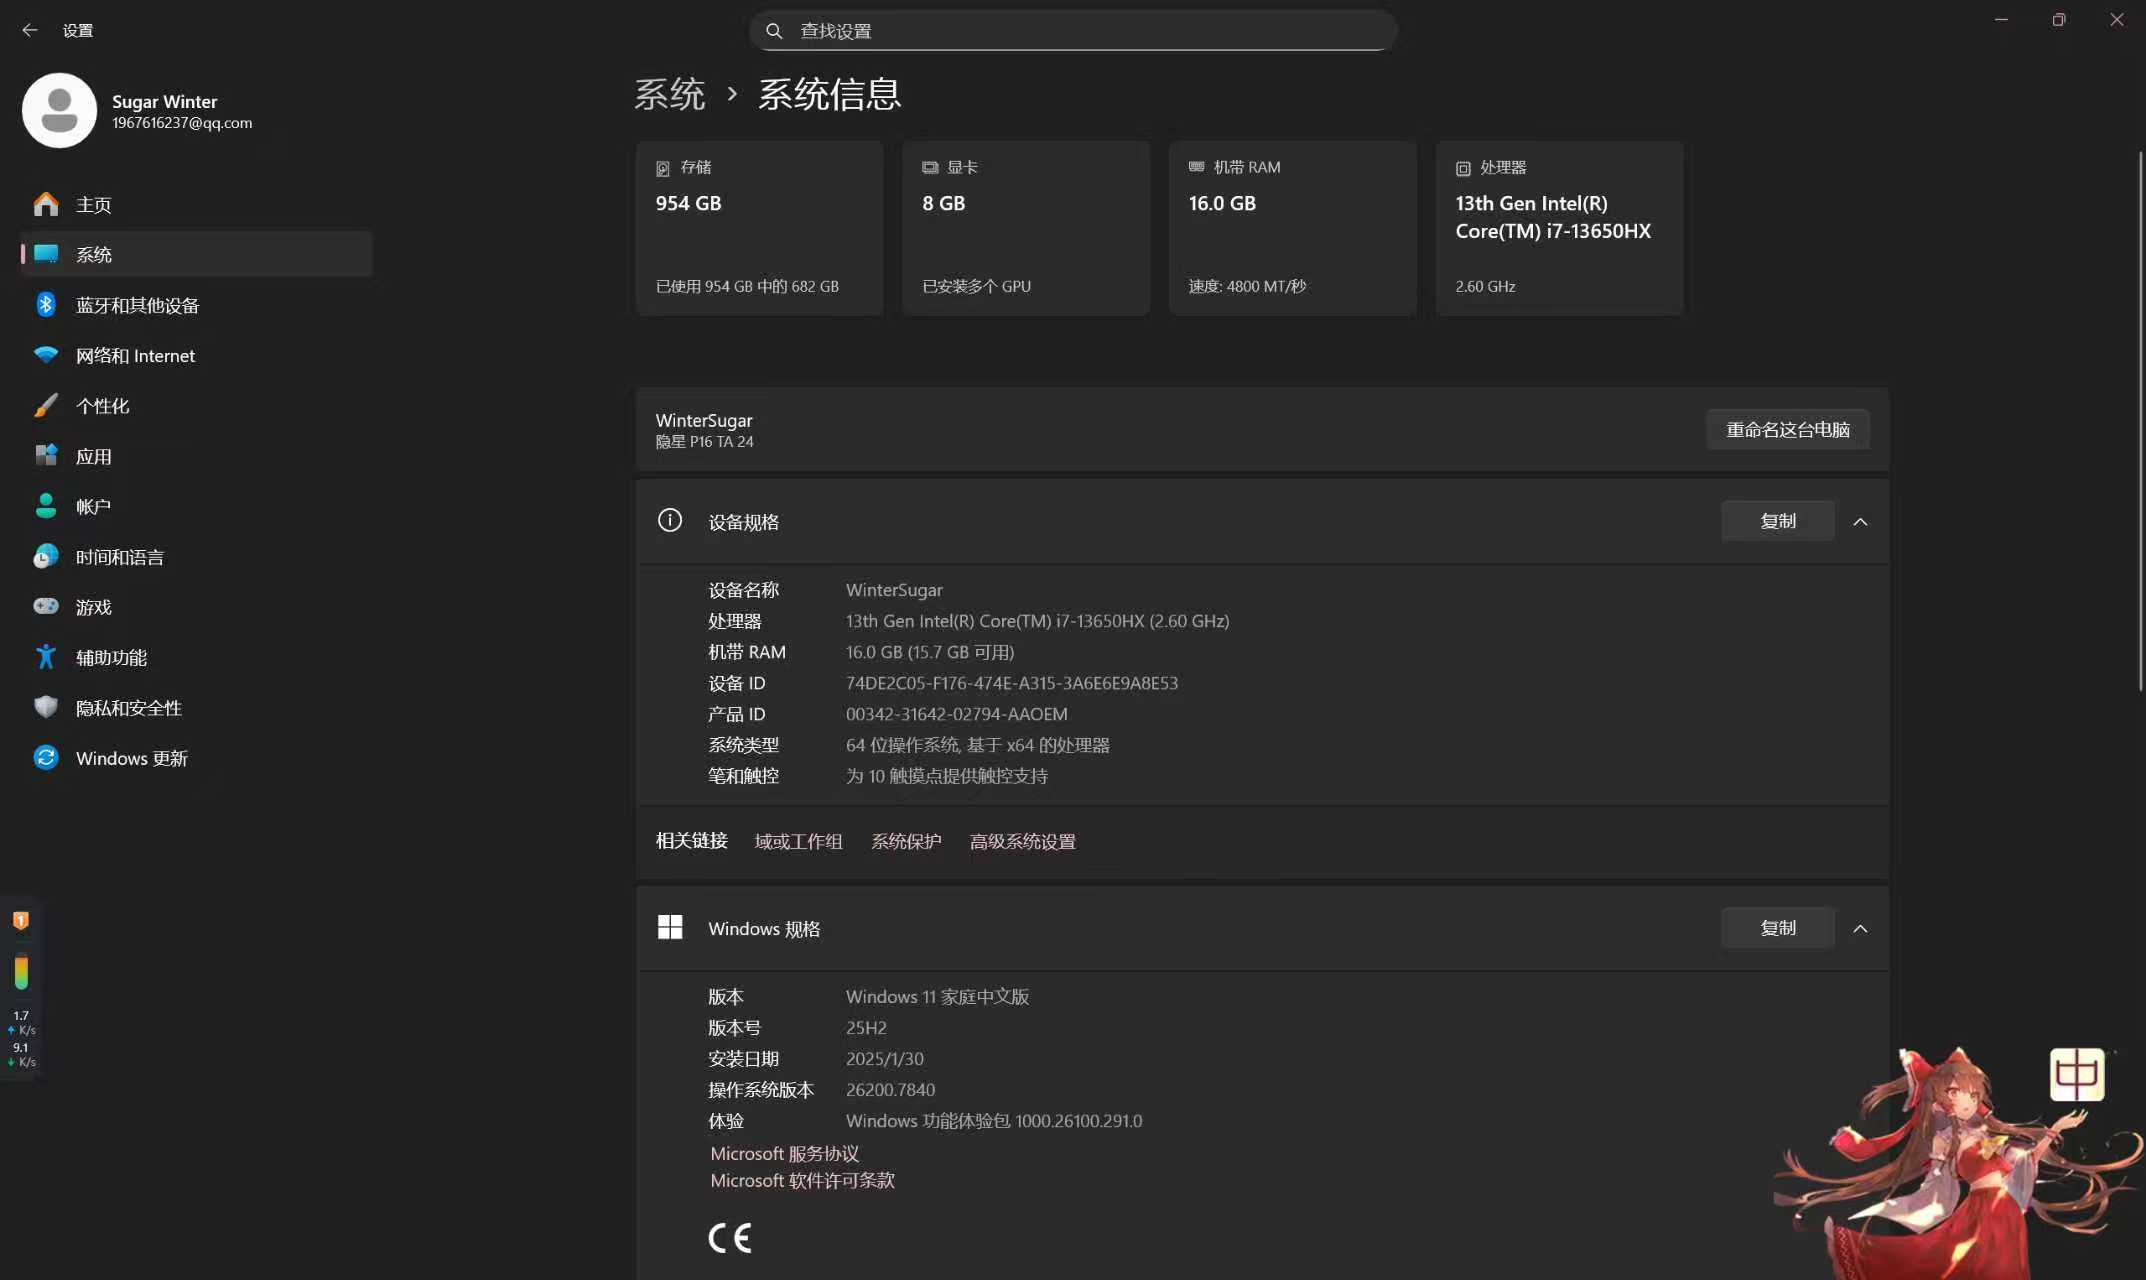This screenshot has height=1280, width=2146.
Task: Open Advanced system settings link
Action: [1022, 842]
